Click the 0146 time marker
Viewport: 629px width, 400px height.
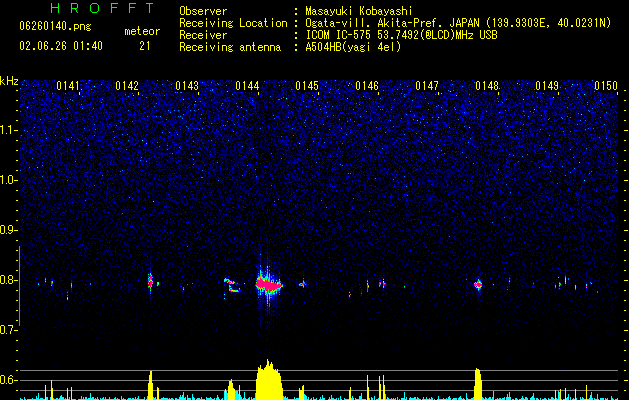[x=367, y=86]
